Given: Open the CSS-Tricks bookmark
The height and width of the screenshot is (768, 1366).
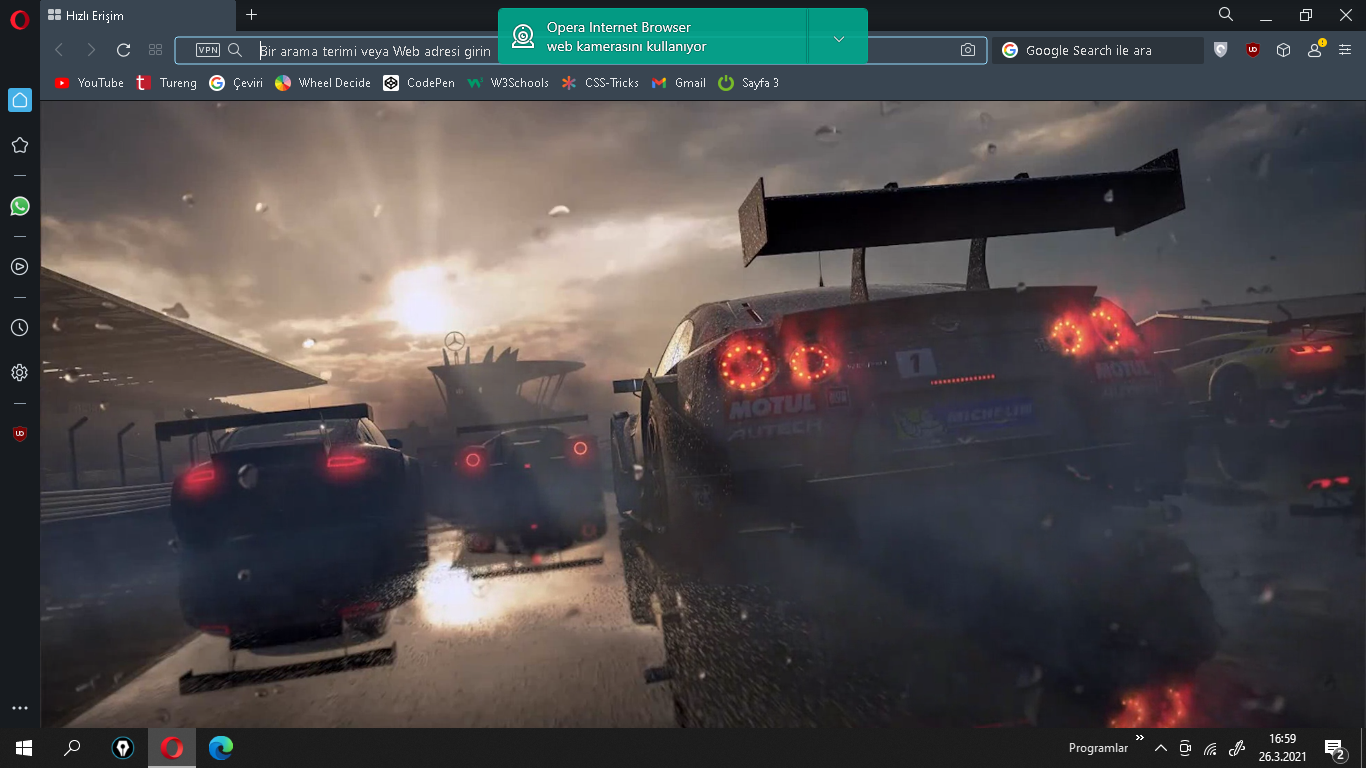Looking at the screenshot, I should (600, 83).
